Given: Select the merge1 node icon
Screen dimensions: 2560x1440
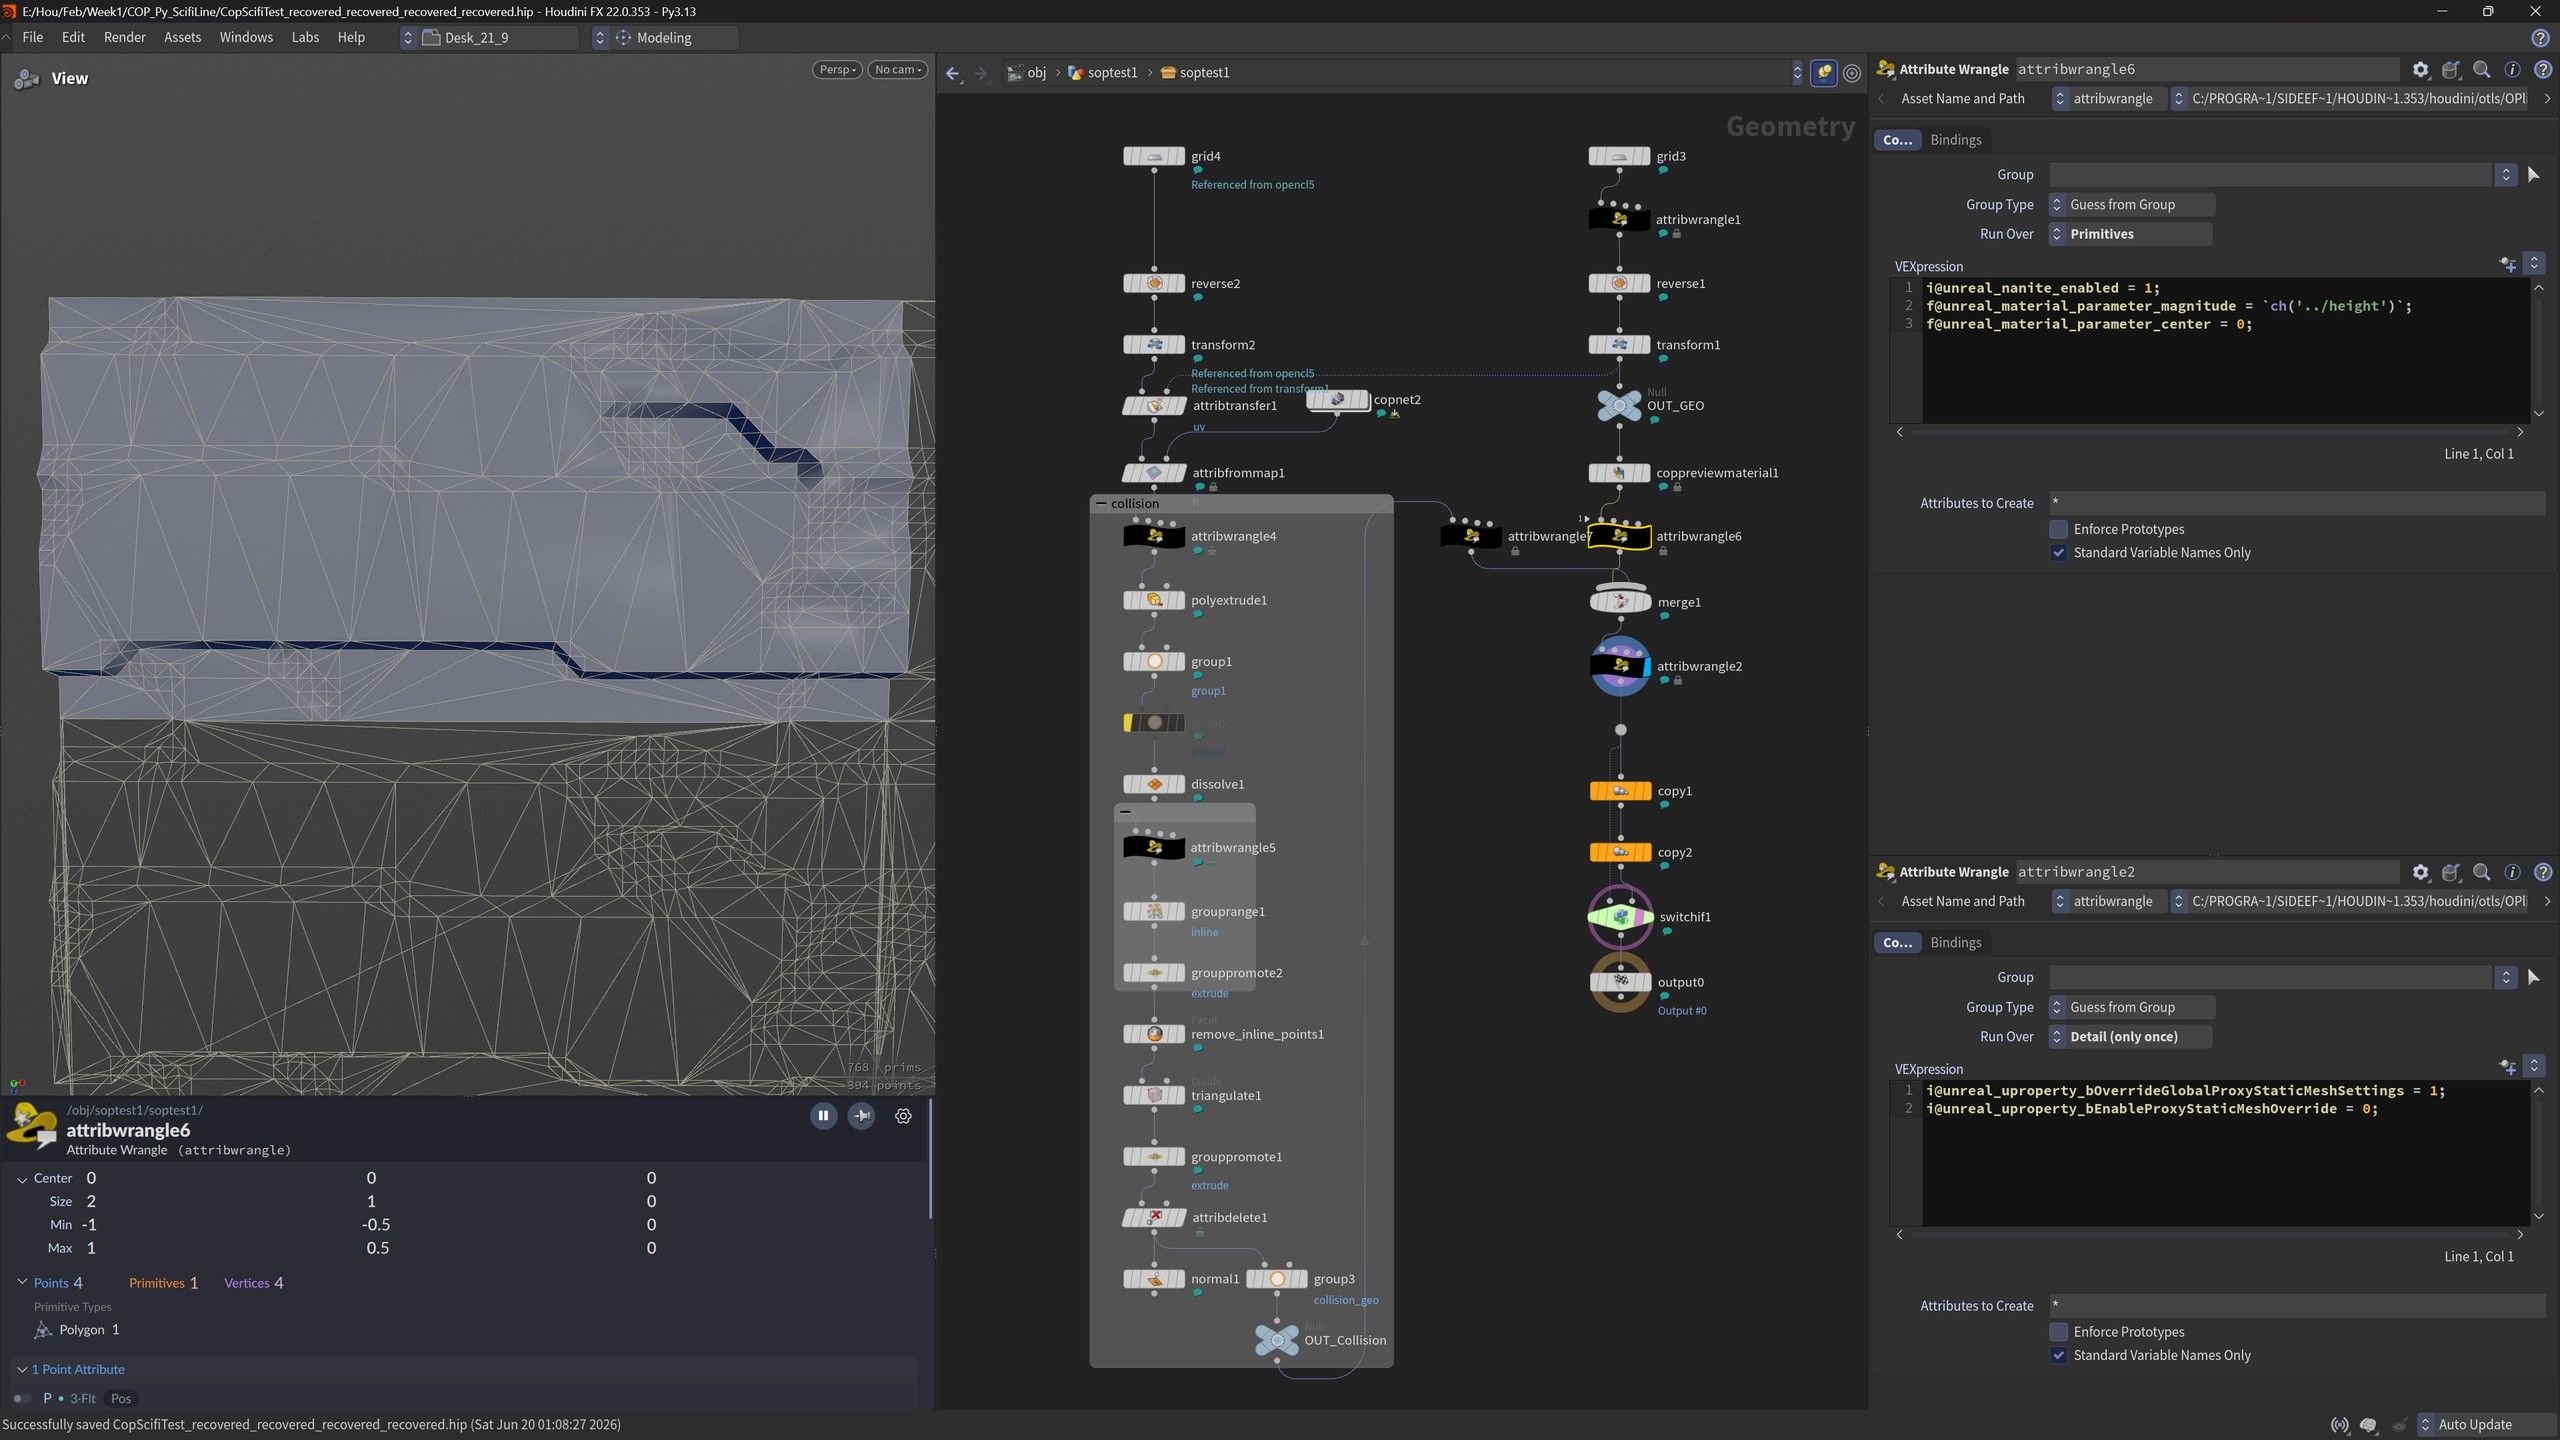Looking at the screenshot, I should [x=1620, y=602].
